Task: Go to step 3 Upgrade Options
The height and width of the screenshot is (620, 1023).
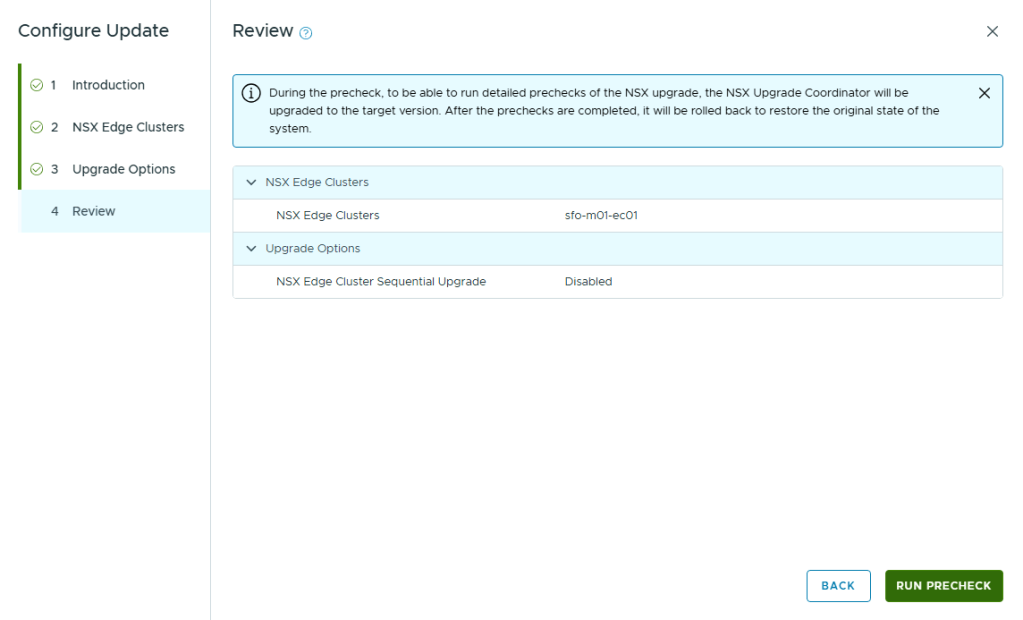Action: pos(123,169)
